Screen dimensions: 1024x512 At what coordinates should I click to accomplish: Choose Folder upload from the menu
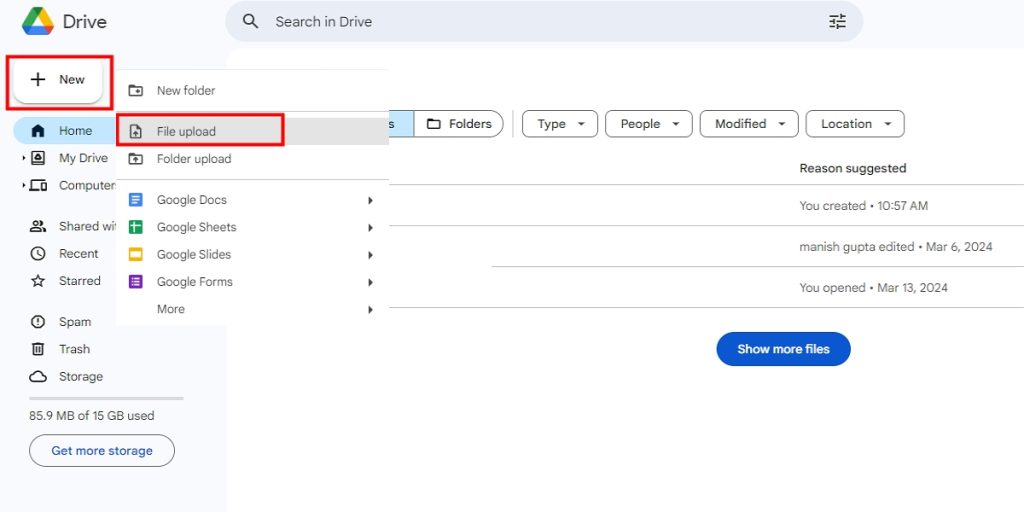point(252,159)
